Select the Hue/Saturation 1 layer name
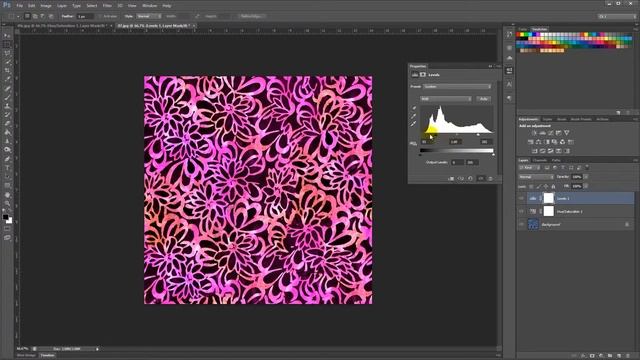640x360 pixels. [570, 211]
